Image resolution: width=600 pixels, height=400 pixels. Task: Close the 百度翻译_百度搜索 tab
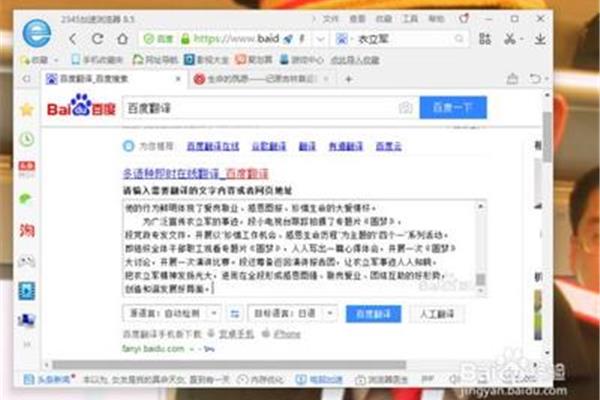(178, 79)
